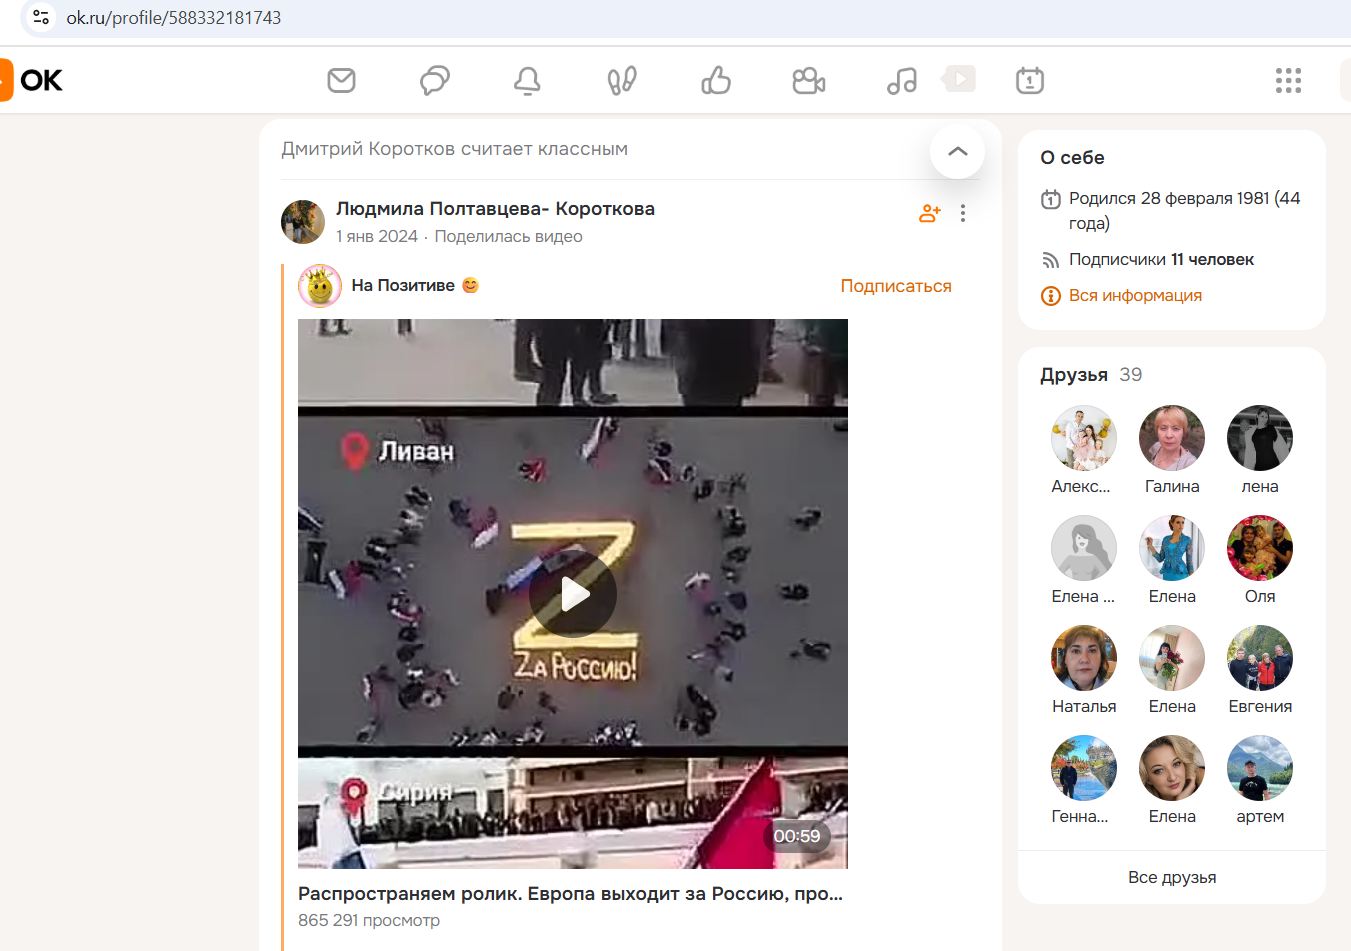This screenshot has width=1351, height=951.
Task: Open the apps grid icon
Action: point(1288,80)
